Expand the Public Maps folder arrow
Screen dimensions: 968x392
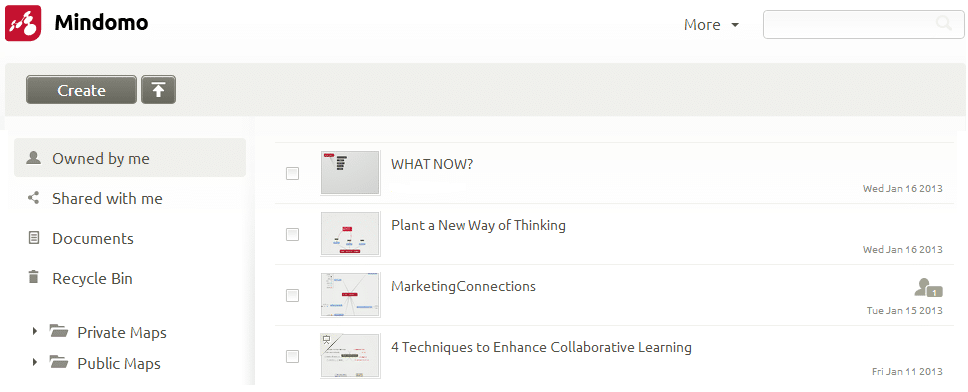(35, 362)
